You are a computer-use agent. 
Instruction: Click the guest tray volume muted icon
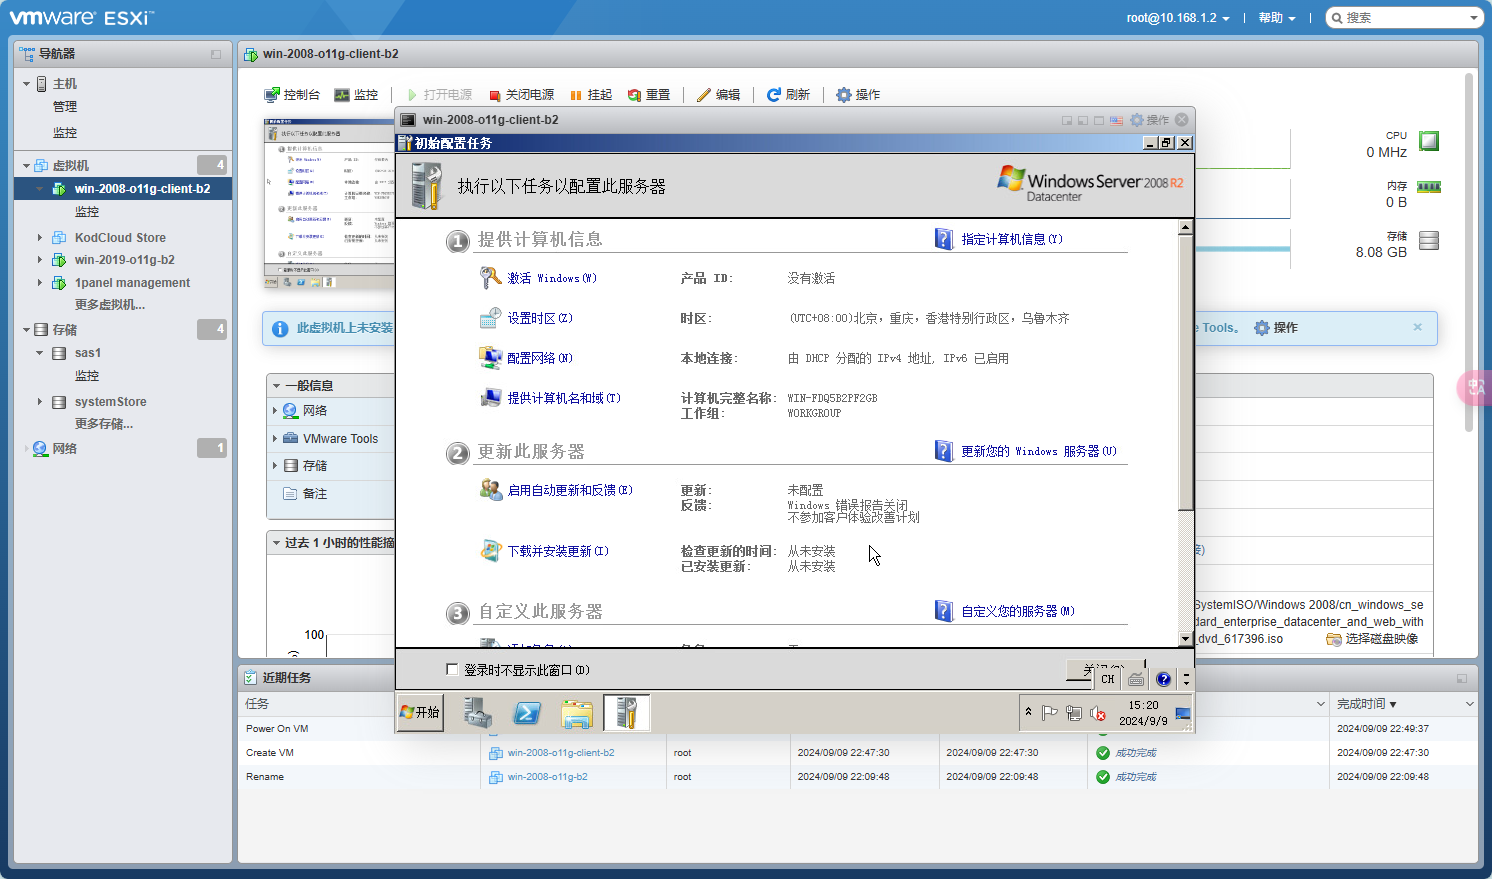[x=1097, y=713]
